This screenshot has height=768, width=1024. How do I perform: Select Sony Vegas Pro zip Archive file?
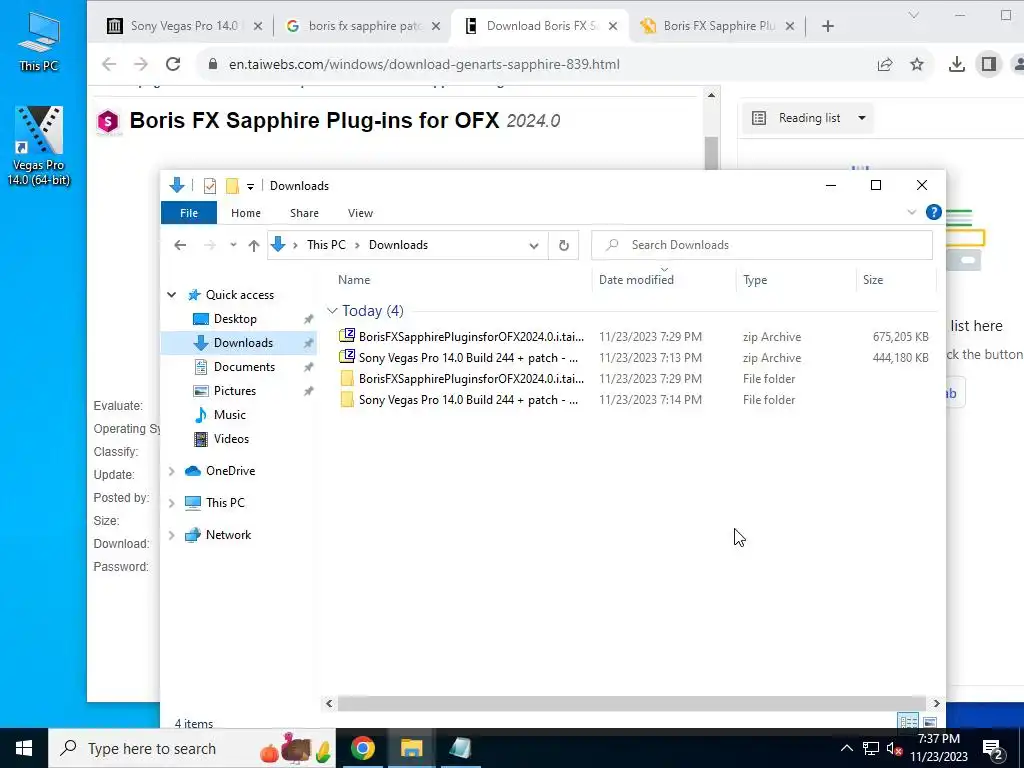coord(632,358)
